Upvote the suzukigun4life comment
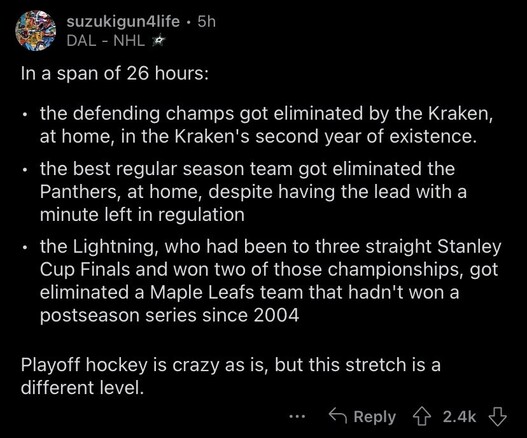Image resolution: width=527 pixels, height=438 pixels. pyautogui.click(x=422, y=417)
